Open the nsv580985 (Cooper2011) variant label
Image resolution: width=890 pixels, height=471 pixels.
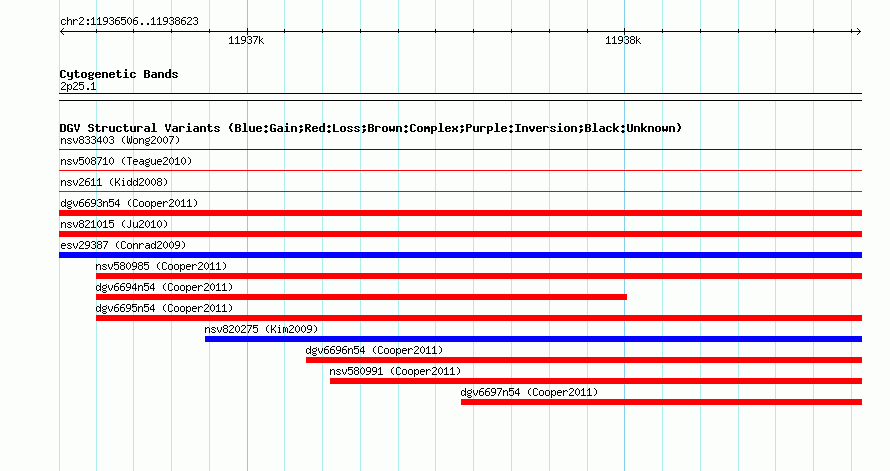click(161, 266)
